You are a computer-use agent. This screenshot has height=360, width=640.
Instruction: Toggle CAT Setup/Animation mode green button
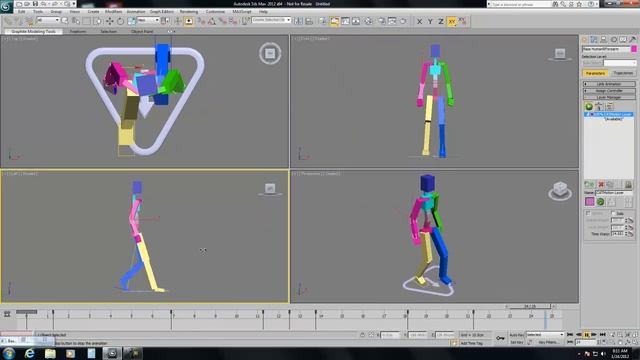click(x=589, y=107)
